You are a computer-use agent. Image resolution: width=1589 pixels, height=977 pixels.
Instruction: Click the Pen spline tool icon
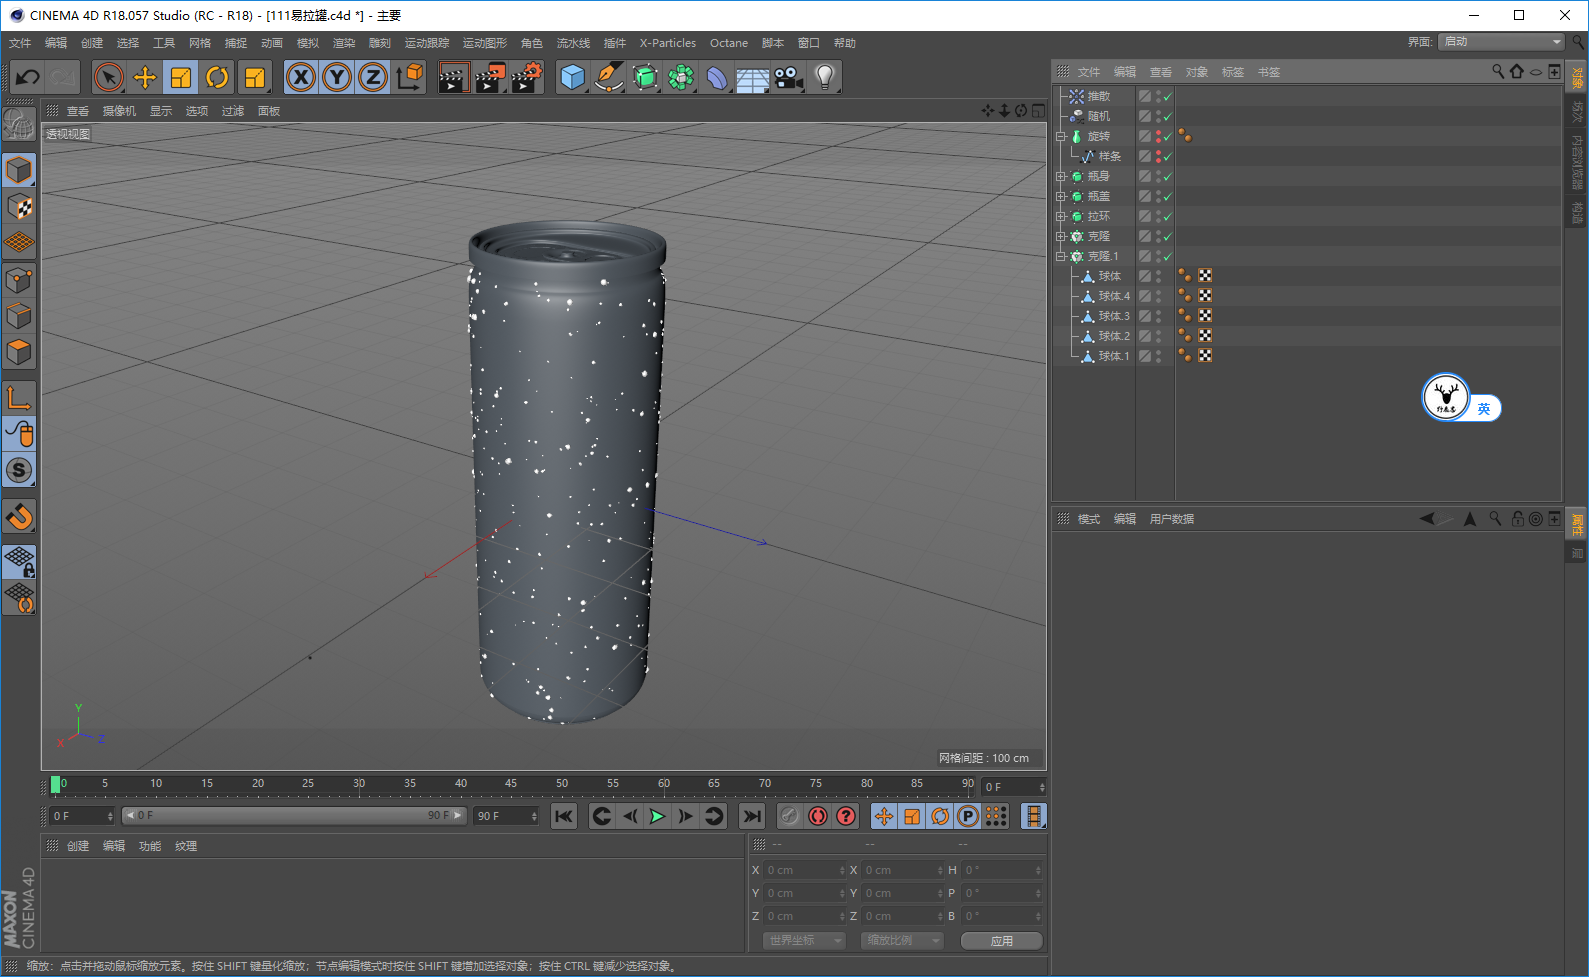[x=608, y=78]
